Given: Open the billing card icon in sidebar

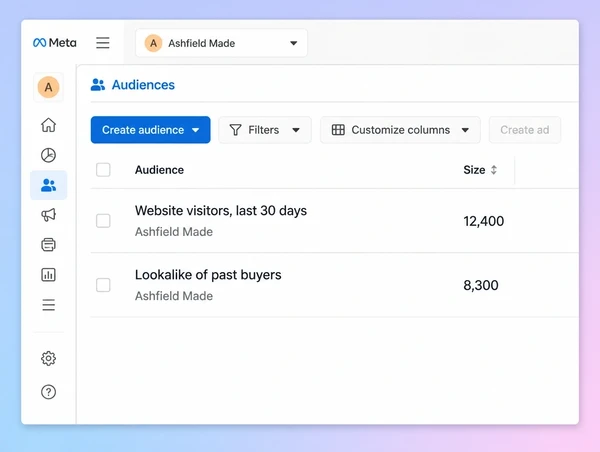Looking at the screenshot, I should point(48,245).
